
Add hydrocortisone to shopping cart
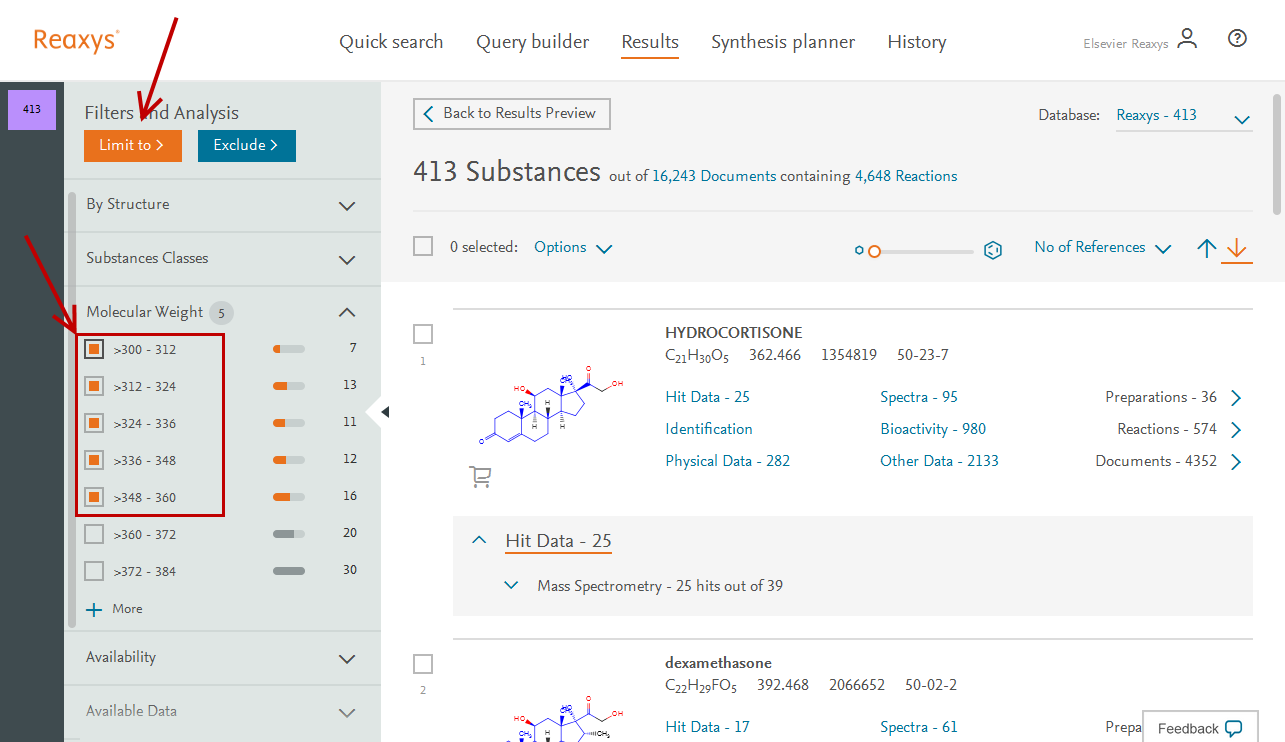coord(480,477)
